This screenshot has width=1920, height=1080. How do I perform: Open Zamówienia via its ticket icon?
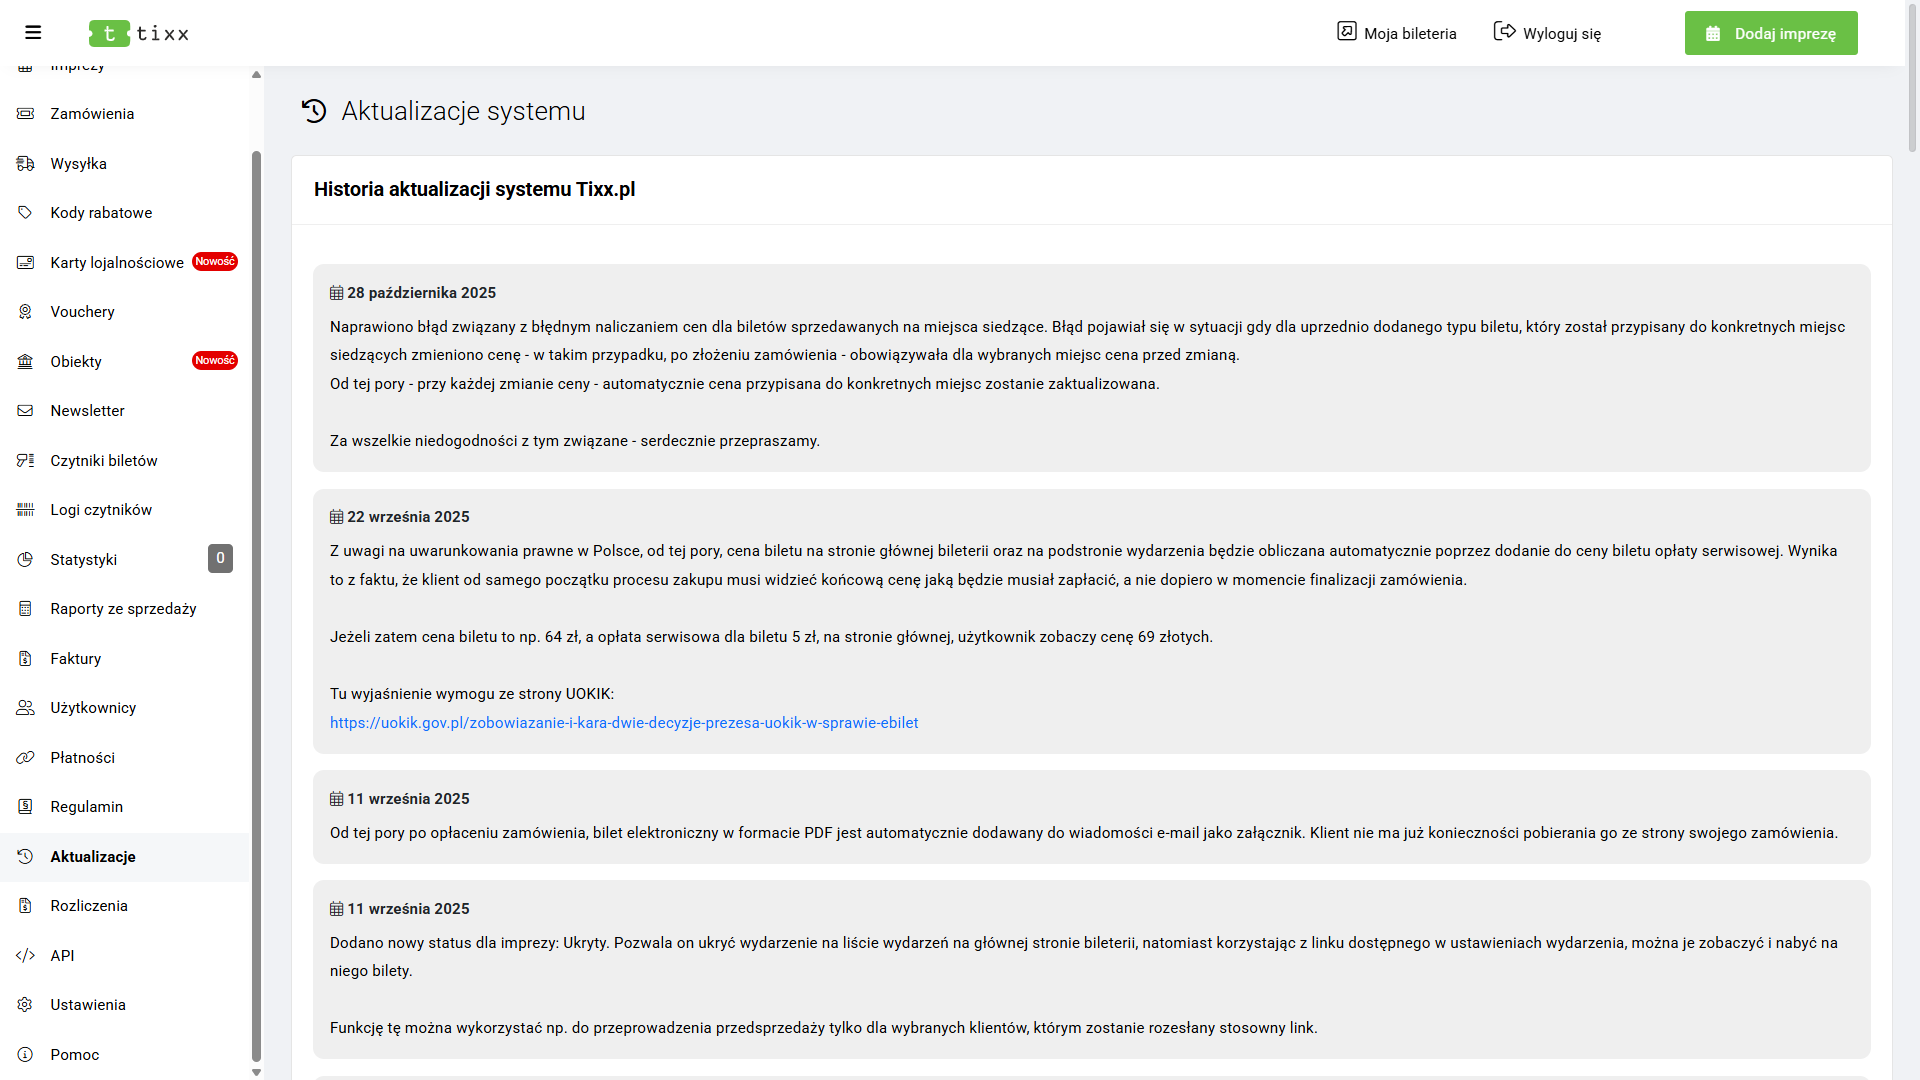pos(26,114)
